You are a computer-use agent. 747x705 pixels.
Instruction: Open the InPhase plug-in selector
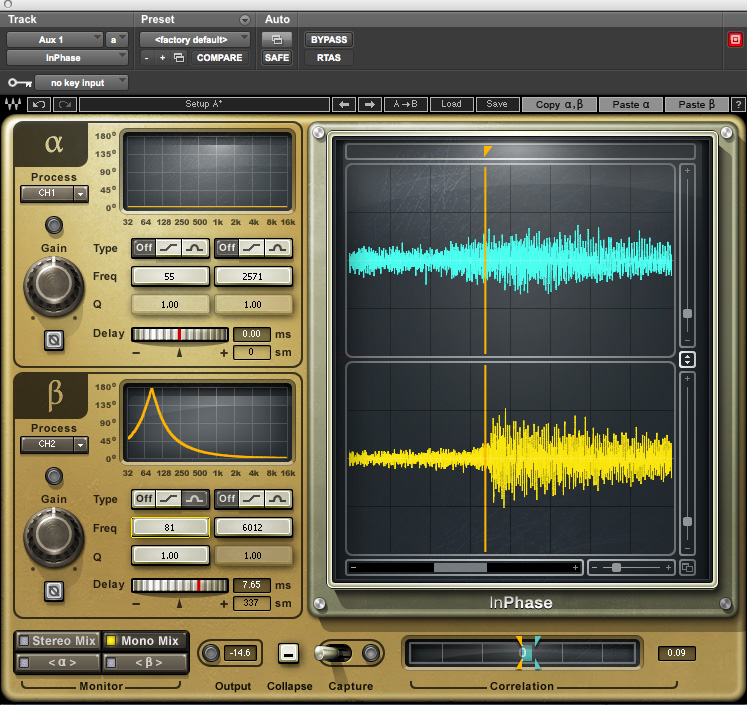click(67, 58)
